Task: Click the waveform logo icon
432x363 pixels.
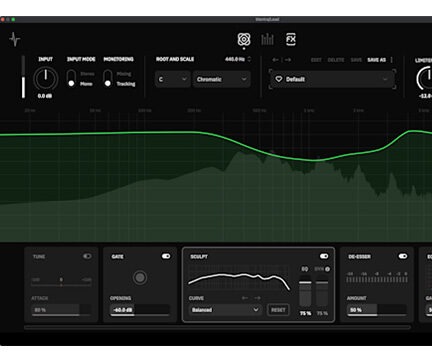Action: pos(15,40)
